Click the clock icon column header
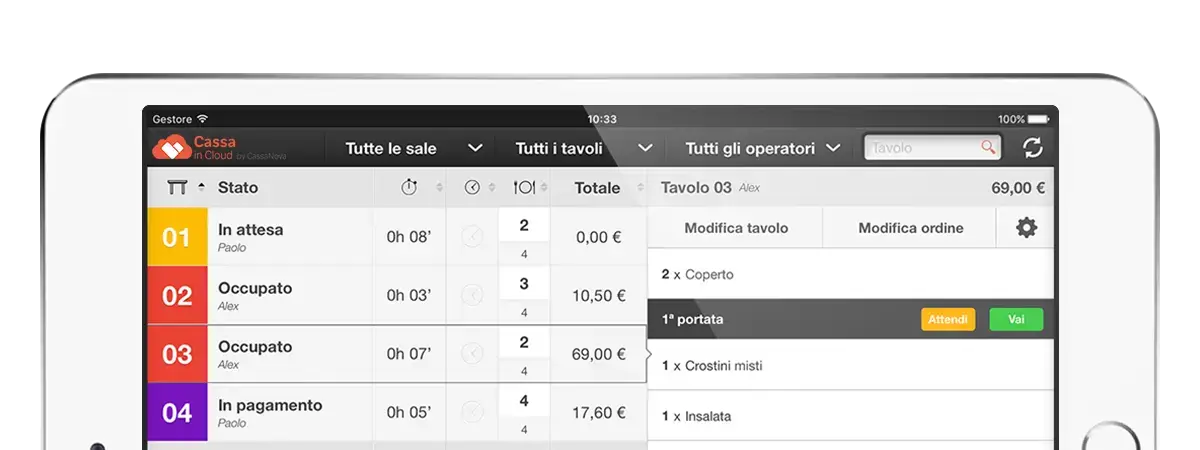 point(472,187)
